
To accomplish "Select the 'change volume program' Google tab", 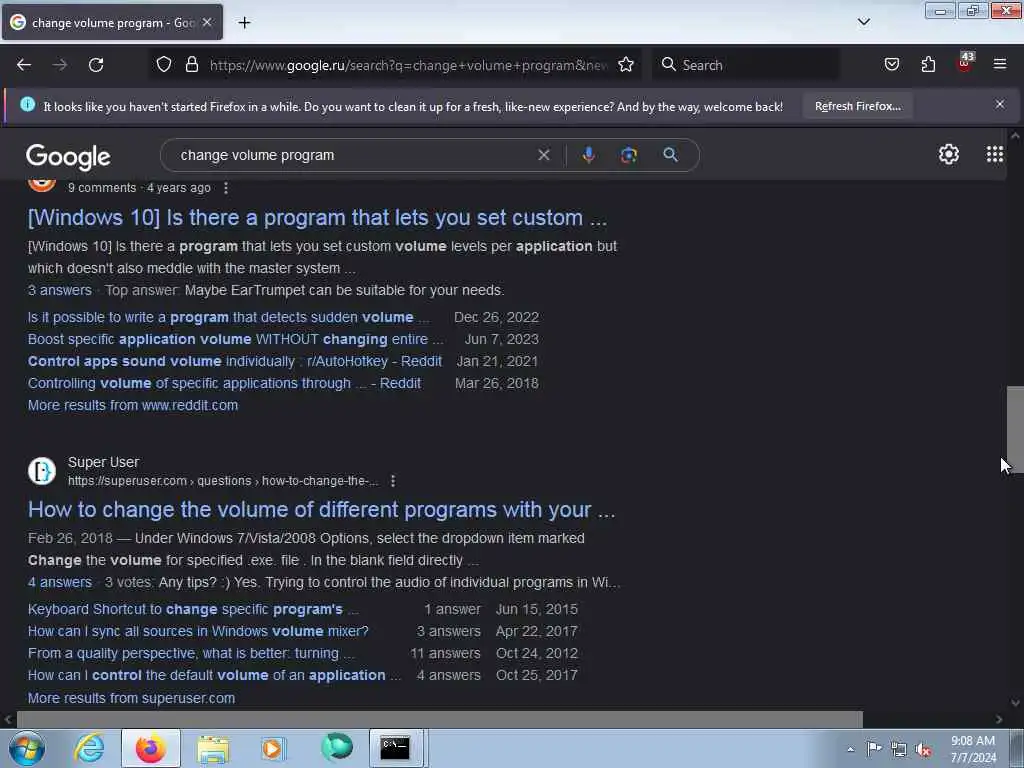I will [x=112, y=22].
